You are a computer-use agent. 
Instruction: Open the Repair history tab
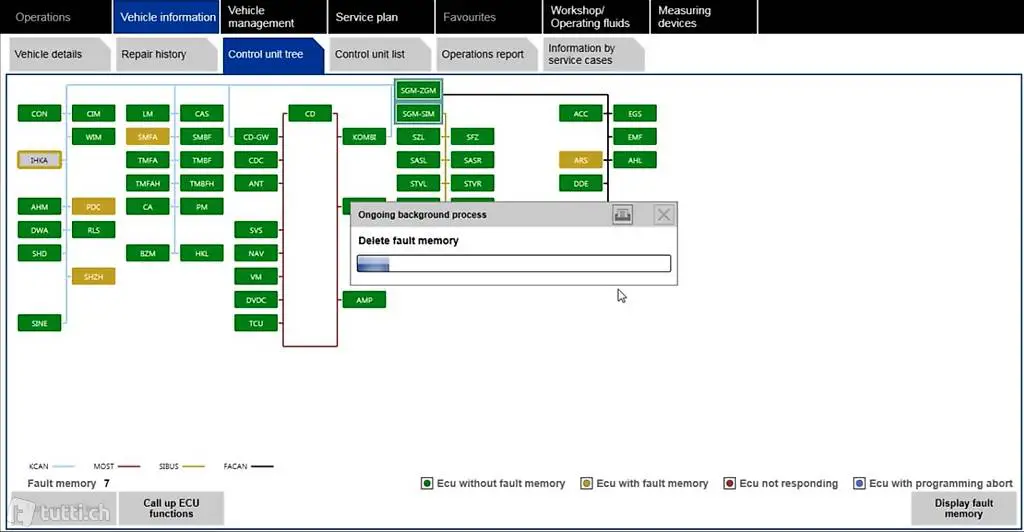click(154, 55)
